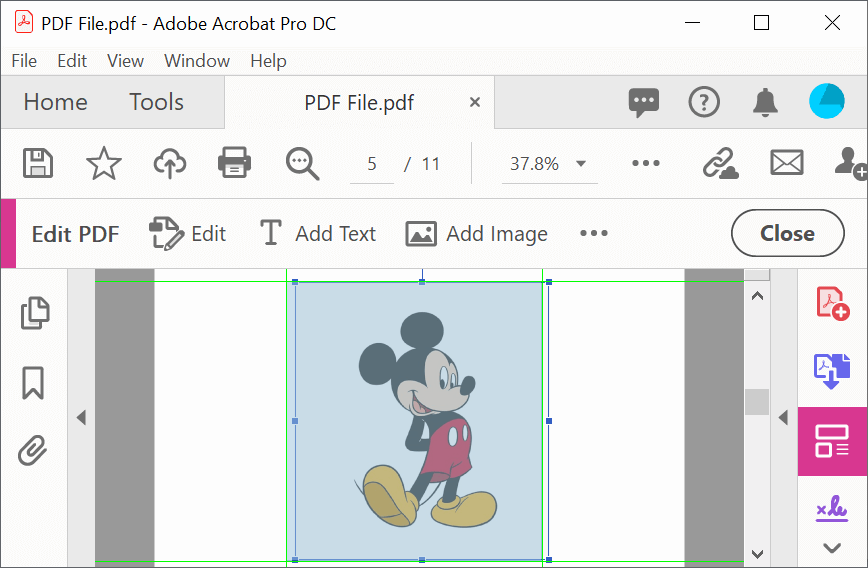The width and height of the screenshot is (868, 568).
Task: Click the share with others person icon
Action: (850, 163)
